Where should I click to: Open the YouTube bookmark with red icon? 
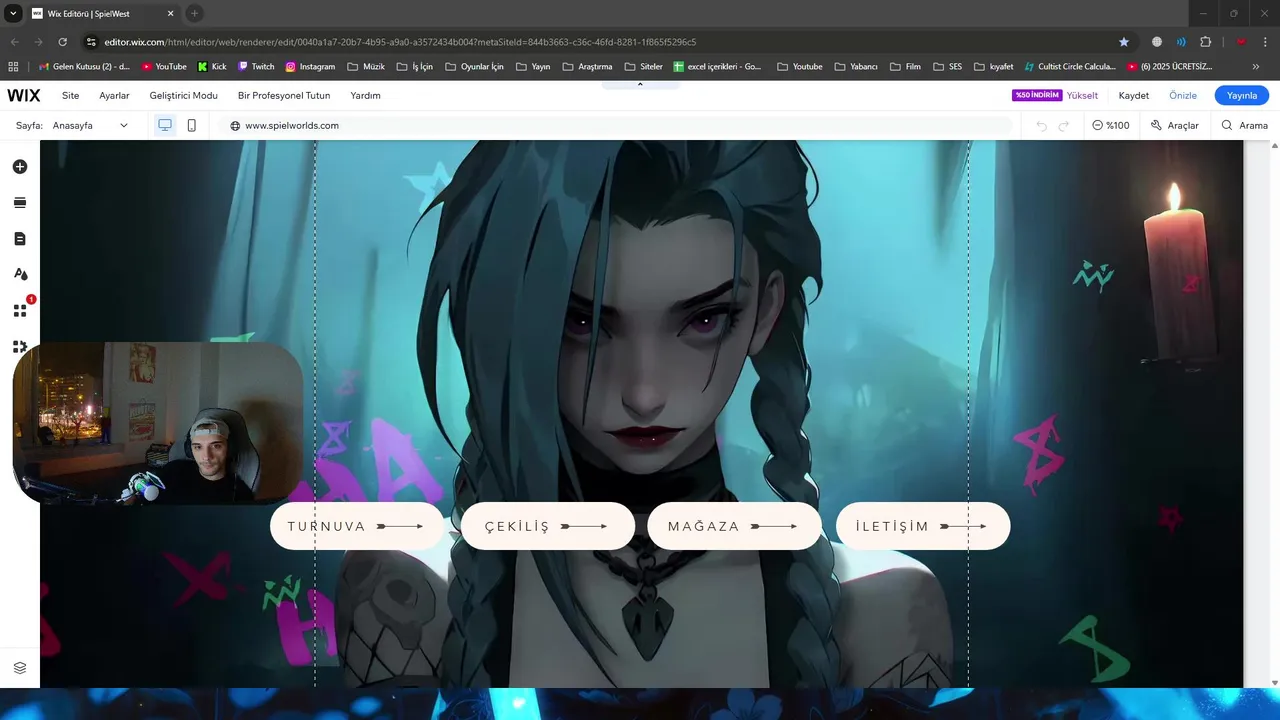coord(164,67)
